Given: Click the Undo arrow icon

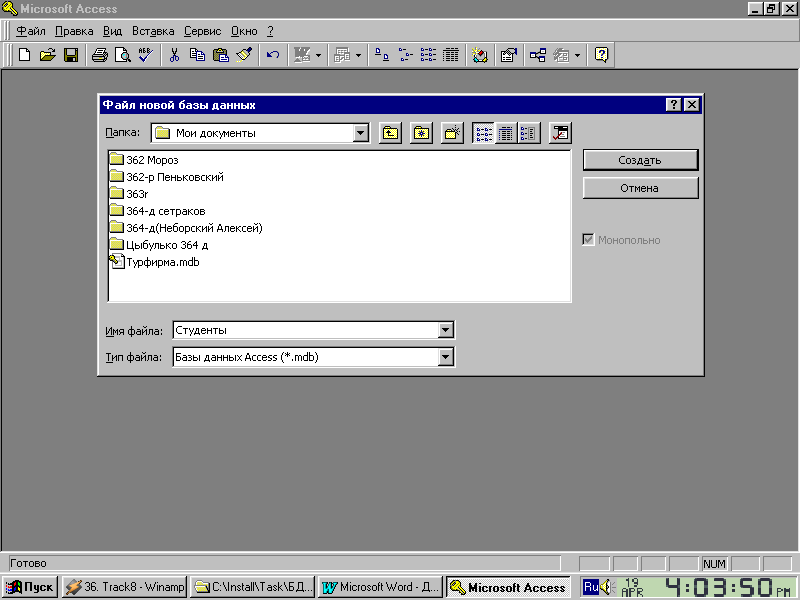Looking at the screenshot, I should (x=273, y=55).
